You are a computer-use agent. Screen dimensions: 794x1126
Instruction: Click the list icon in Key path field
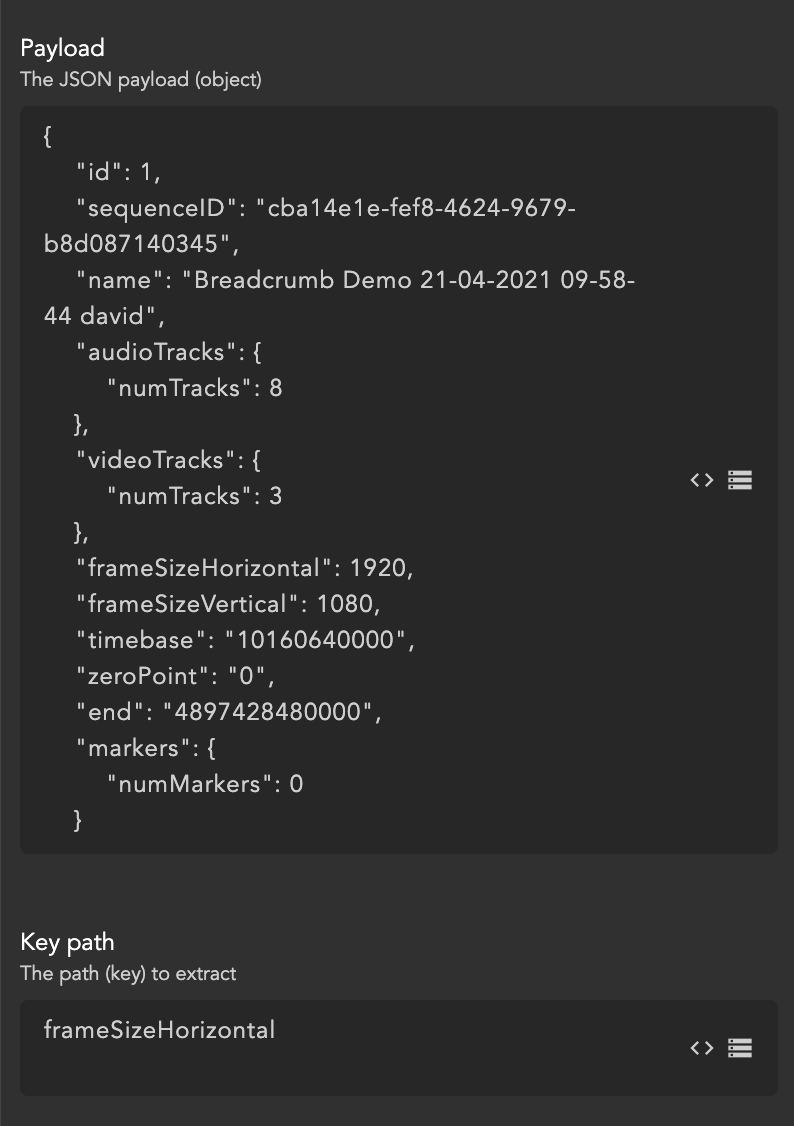740,1048
